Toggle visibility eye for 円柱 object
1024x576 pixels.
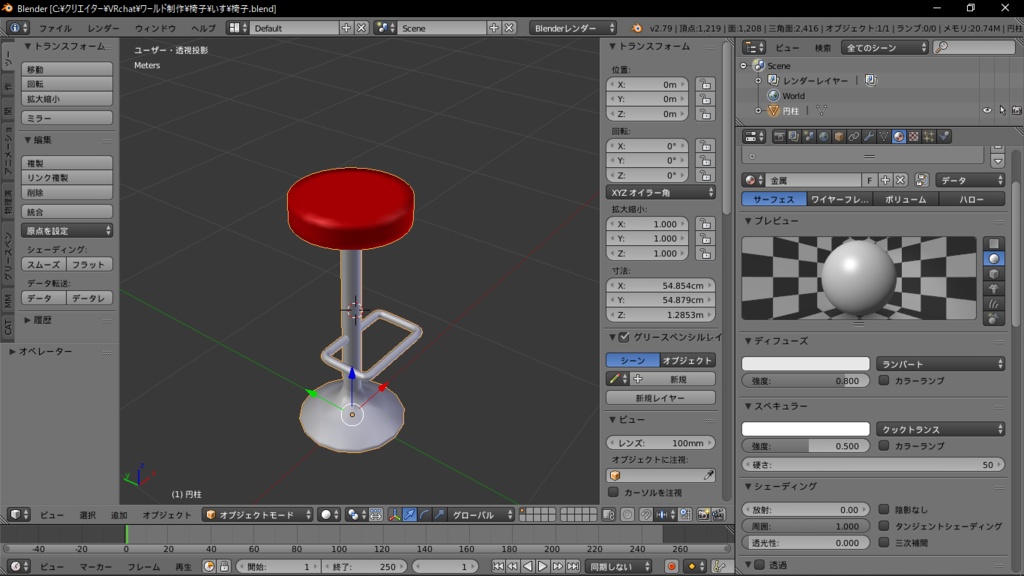tap(987, 110)
